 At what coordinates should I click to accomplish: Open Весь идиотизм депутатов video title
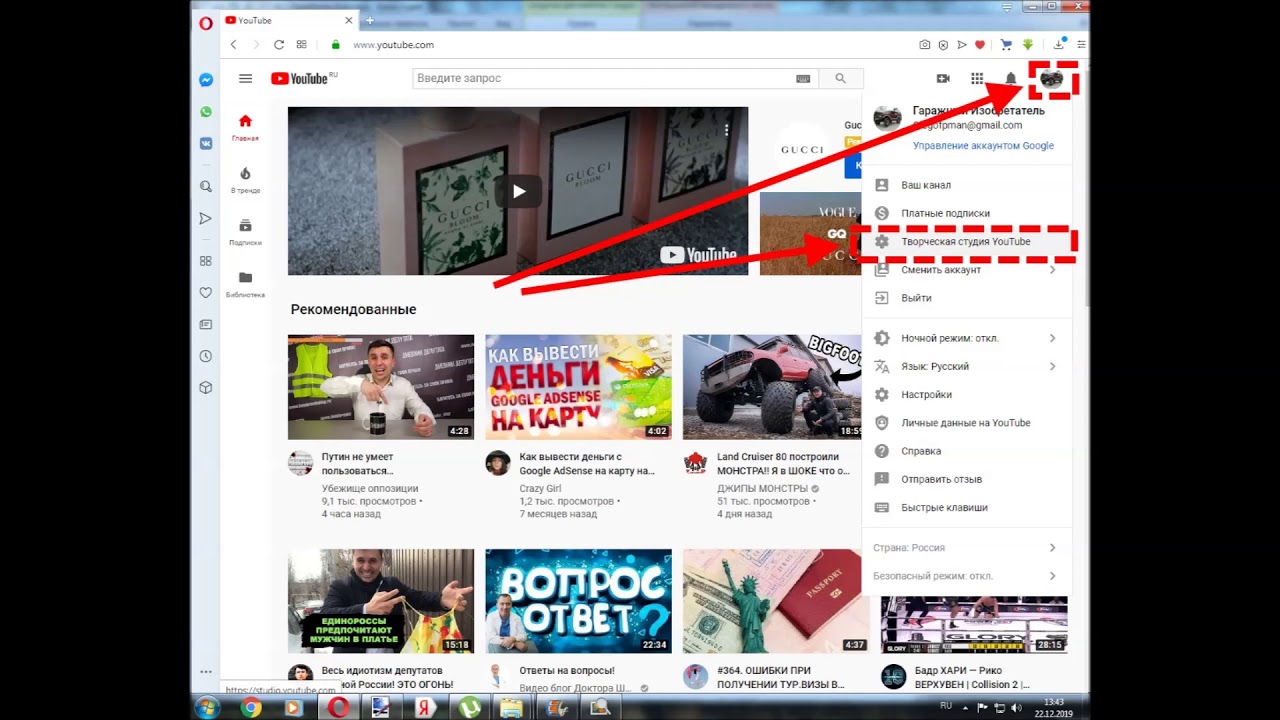[x=387, y=677]
